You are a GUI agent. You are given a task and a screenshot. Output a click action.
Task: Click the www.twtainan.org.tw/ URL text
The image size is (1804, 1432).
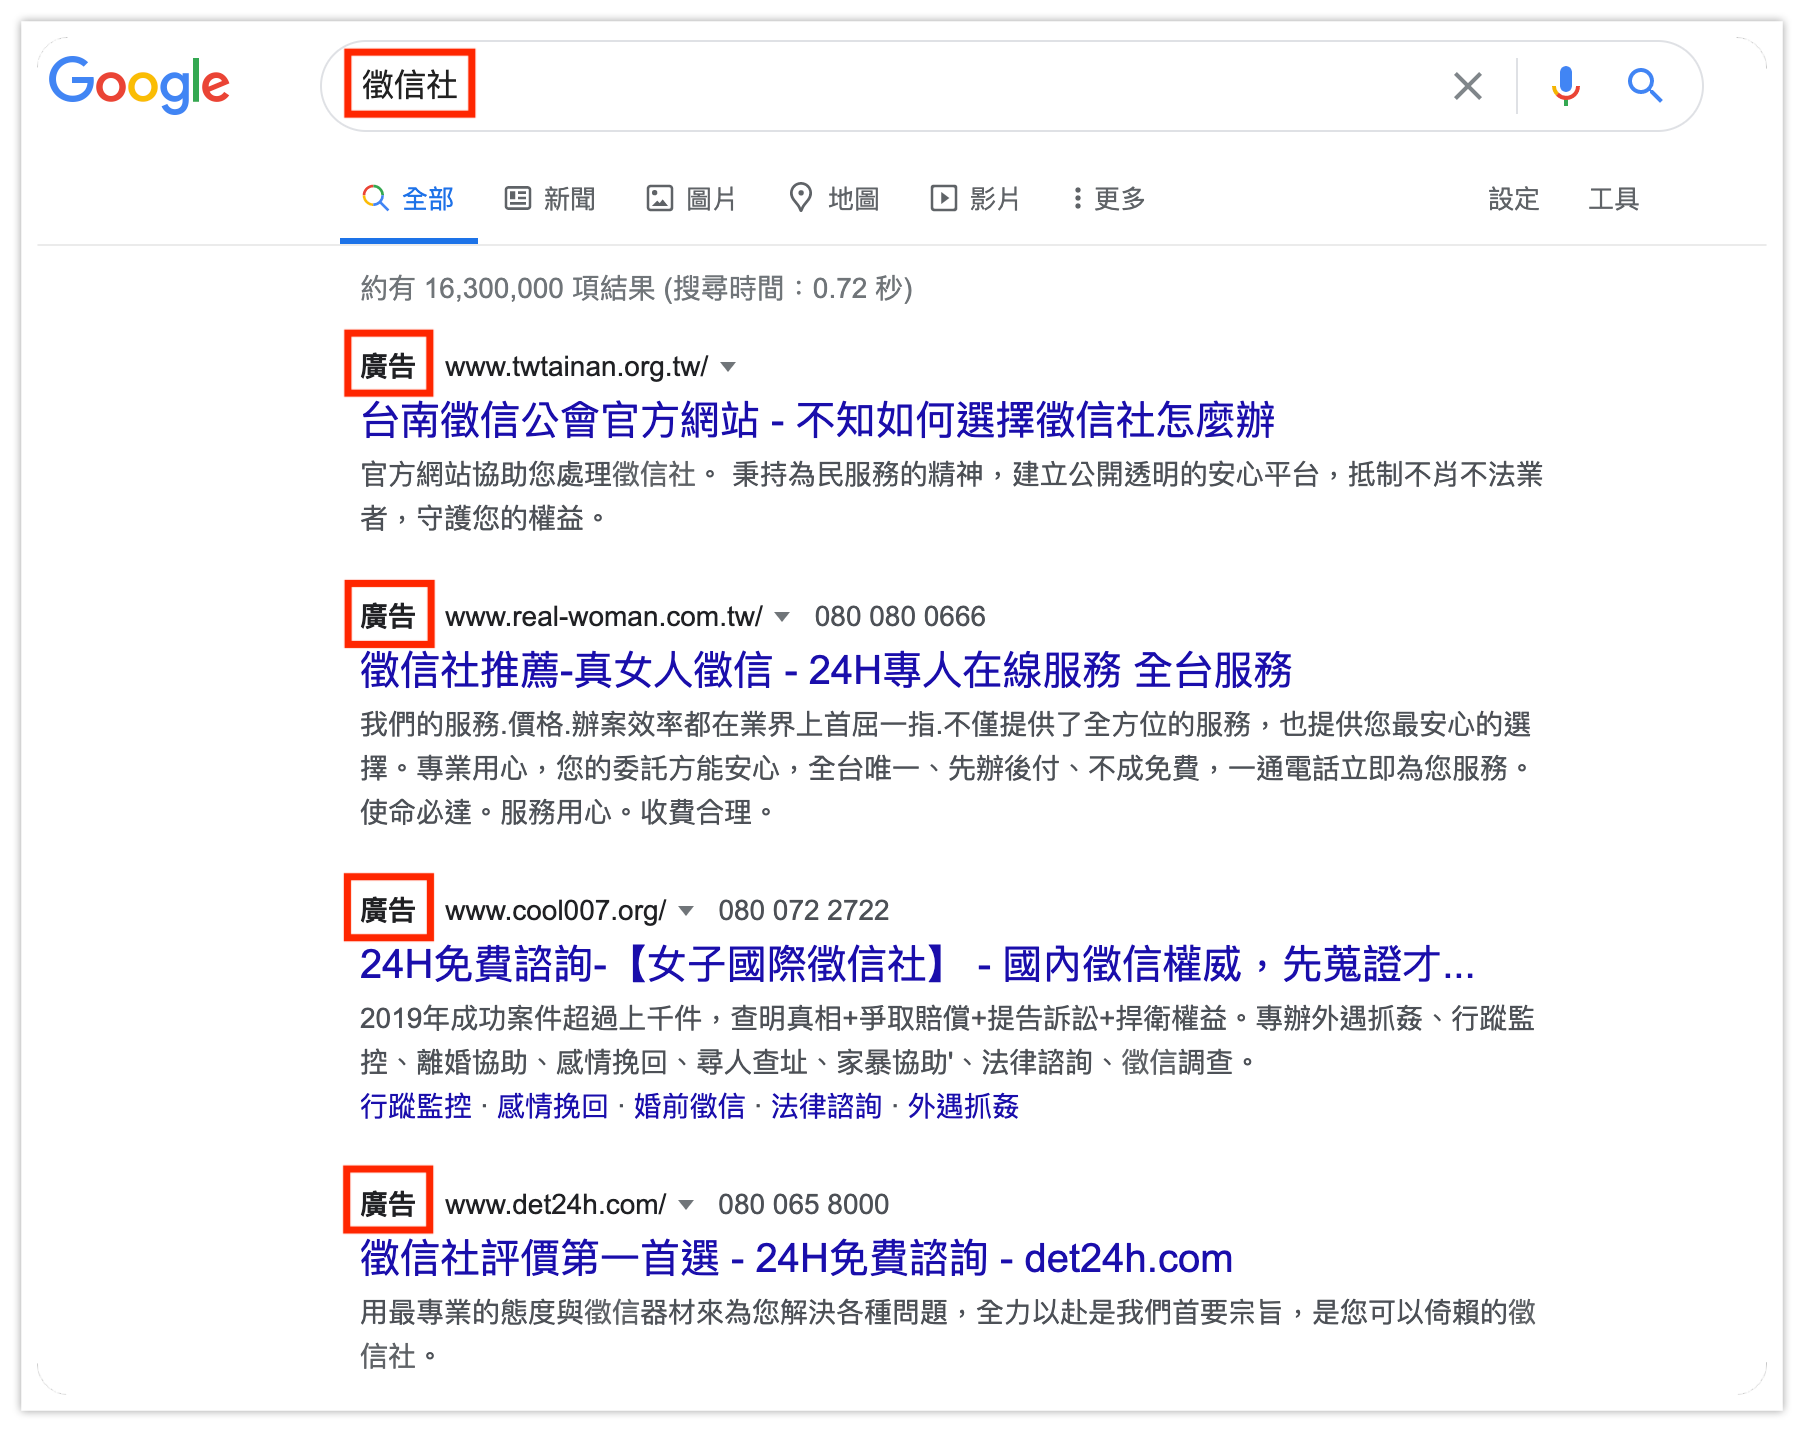coord(577,367)
